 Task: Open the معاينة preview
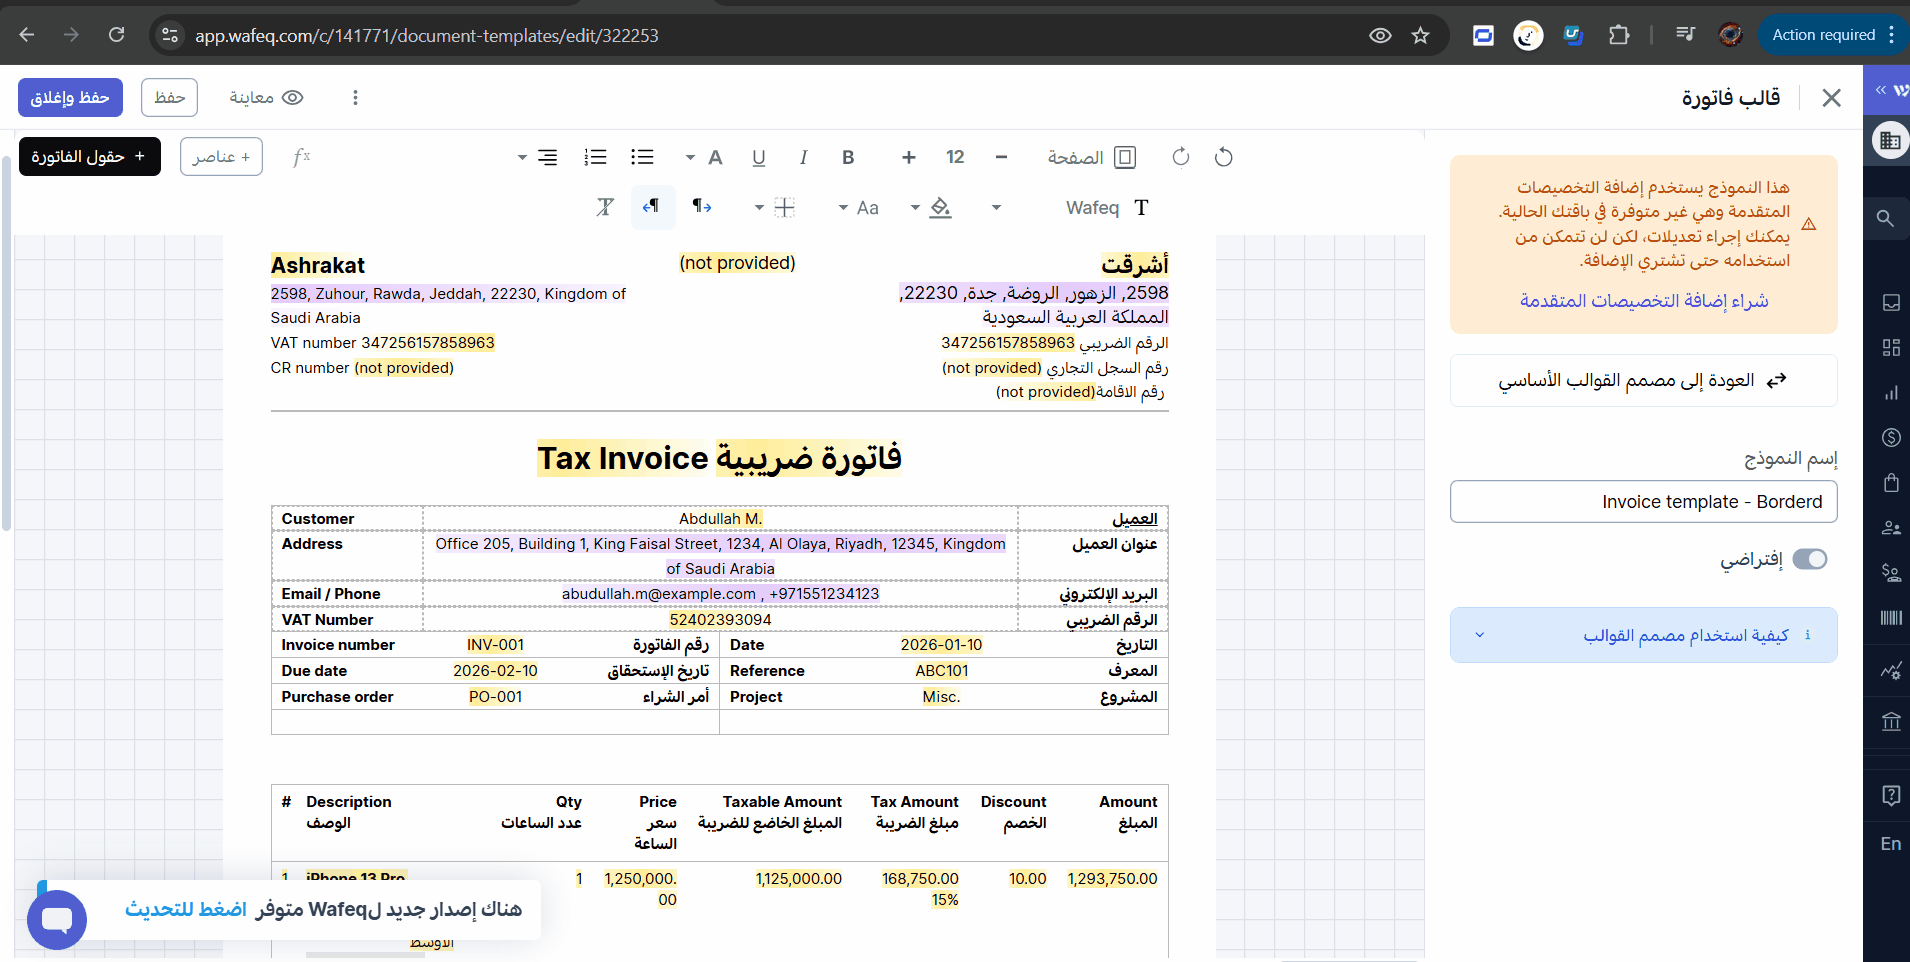pos(266,97)
